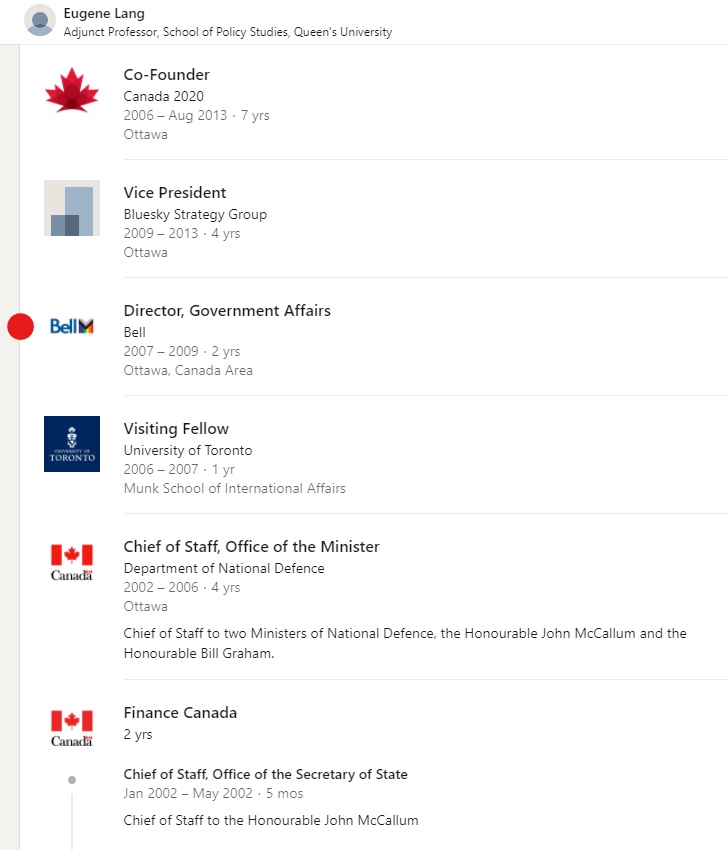
Task: Open the Bell company logo
Action: coord(72,326)
